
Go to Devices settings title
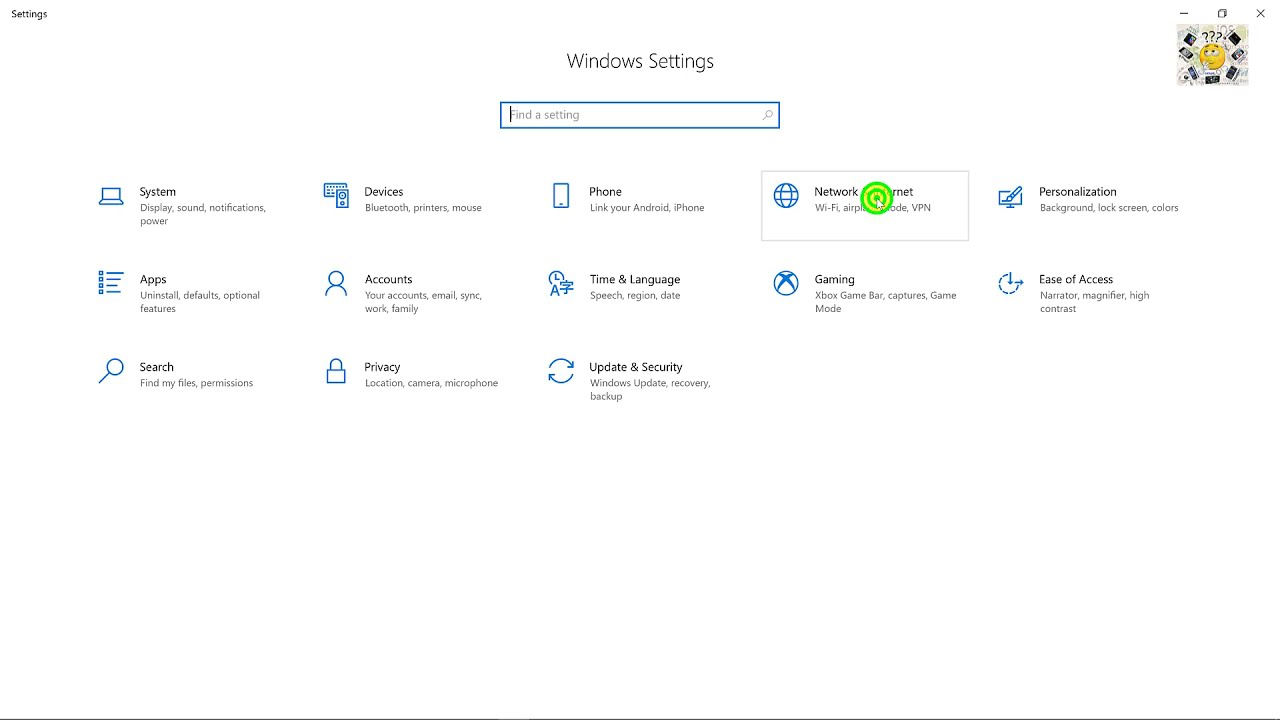pos(384,192)
